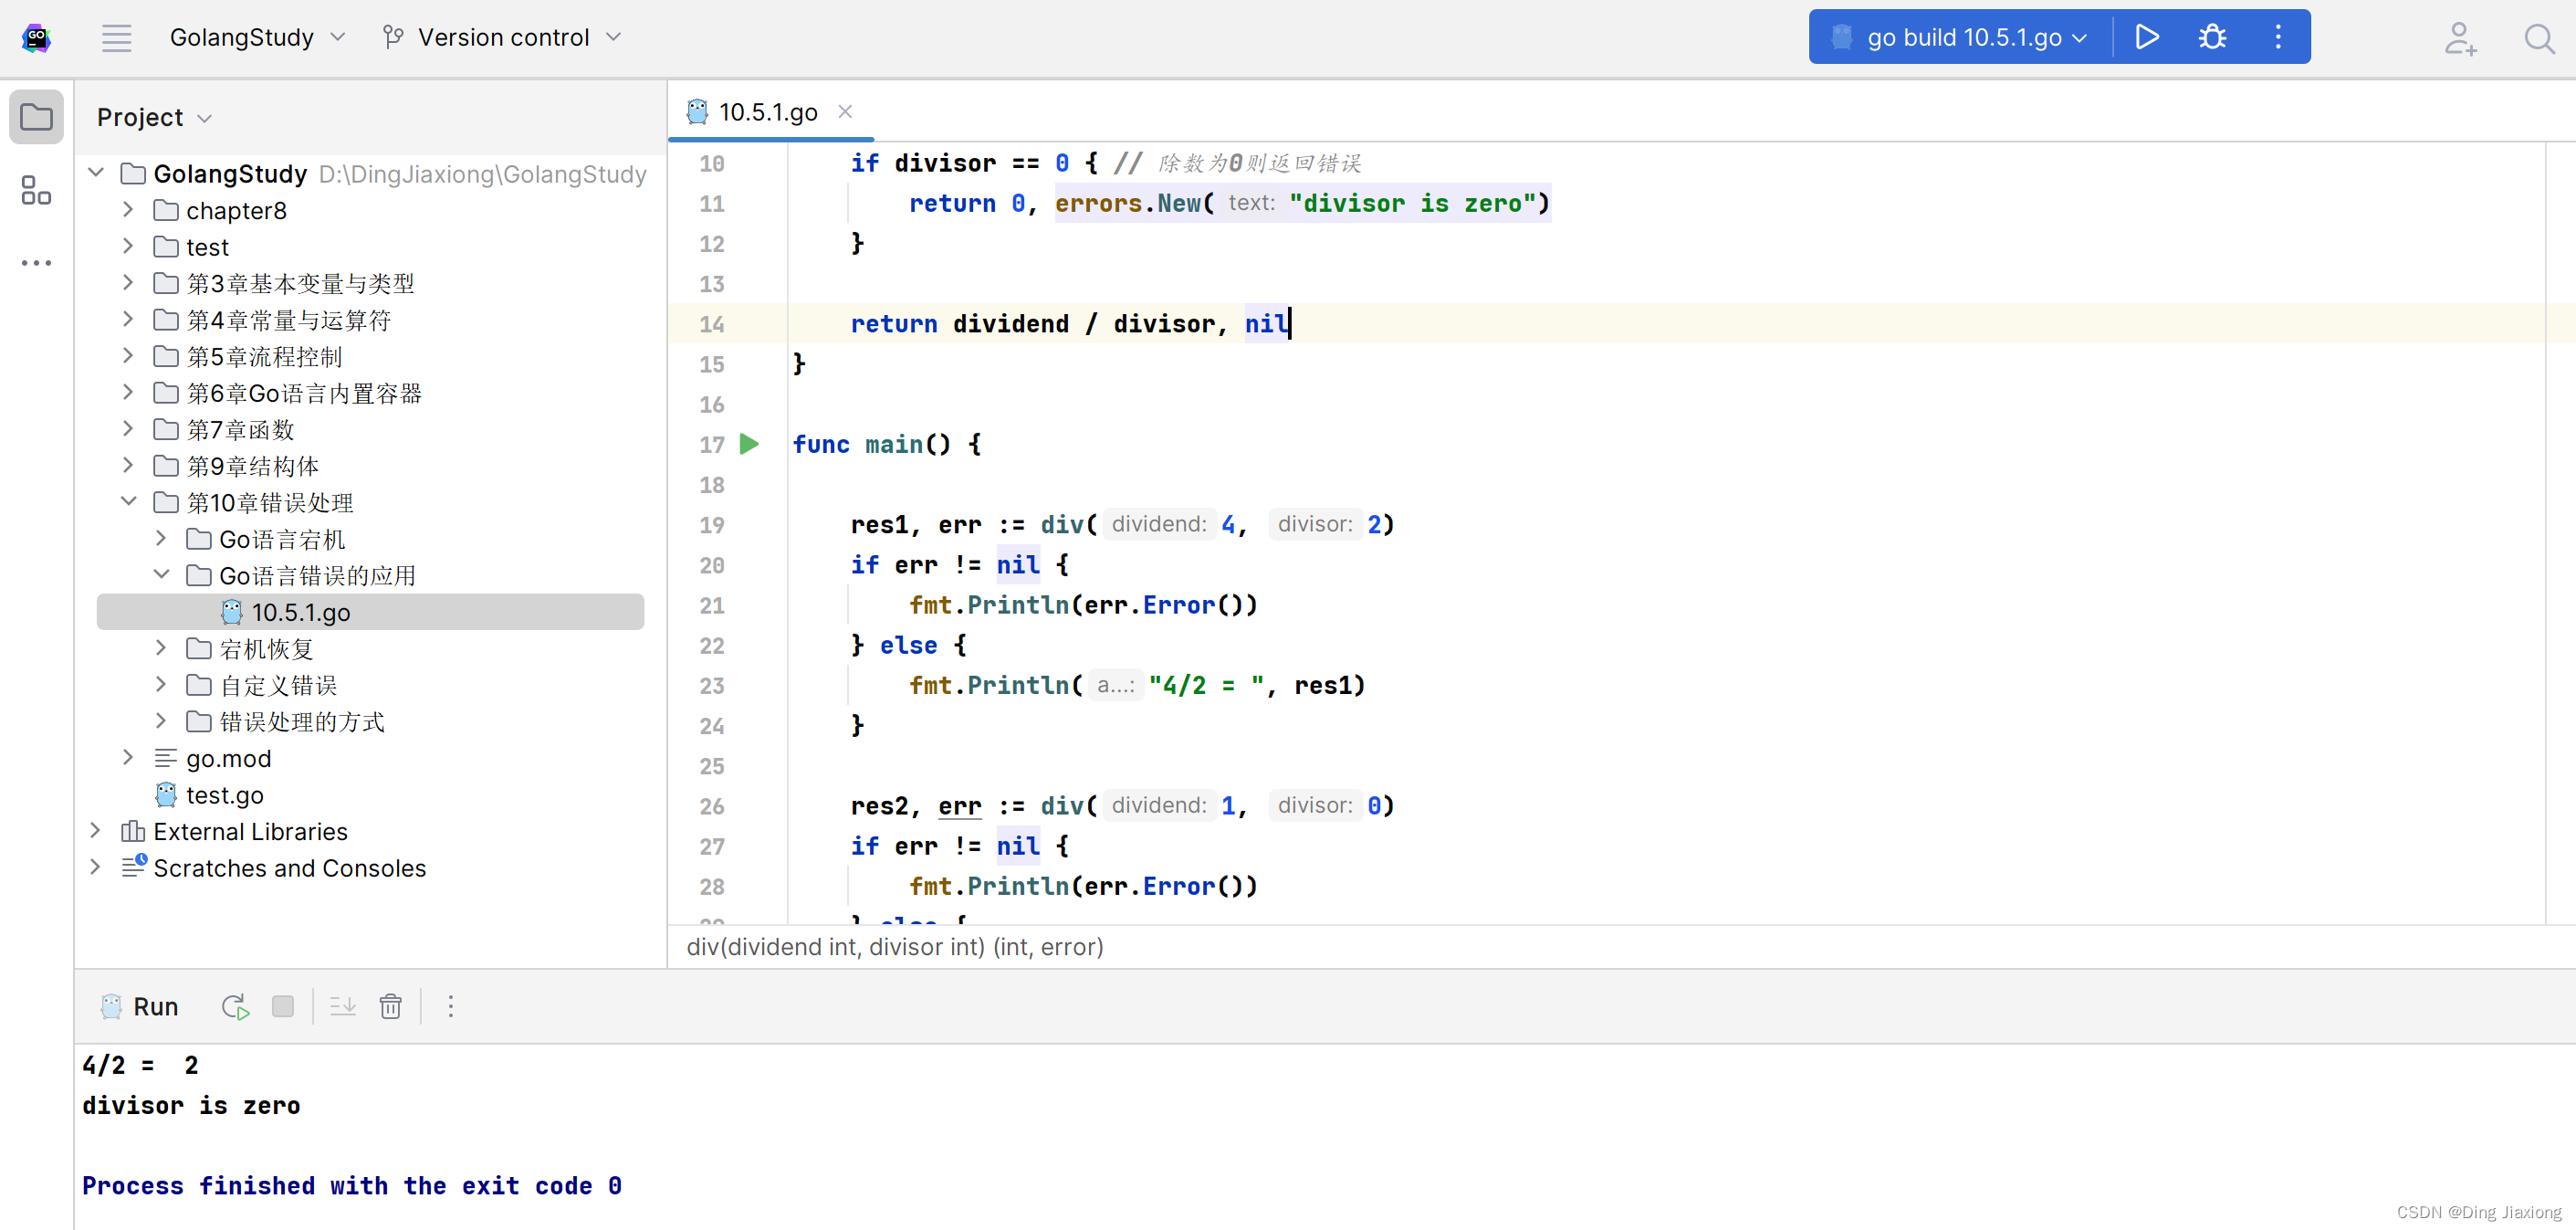Run the current configuration with play button
The width and height of the screenshot is (2576, 1230).
click(x=2146, y=38)
